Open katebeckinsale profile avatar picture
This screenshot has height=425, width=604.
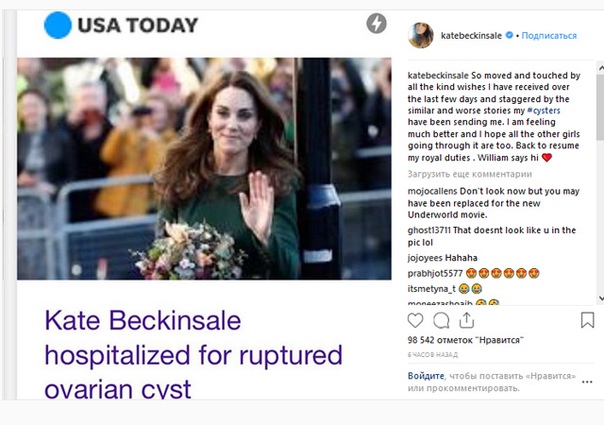point(421,35)
